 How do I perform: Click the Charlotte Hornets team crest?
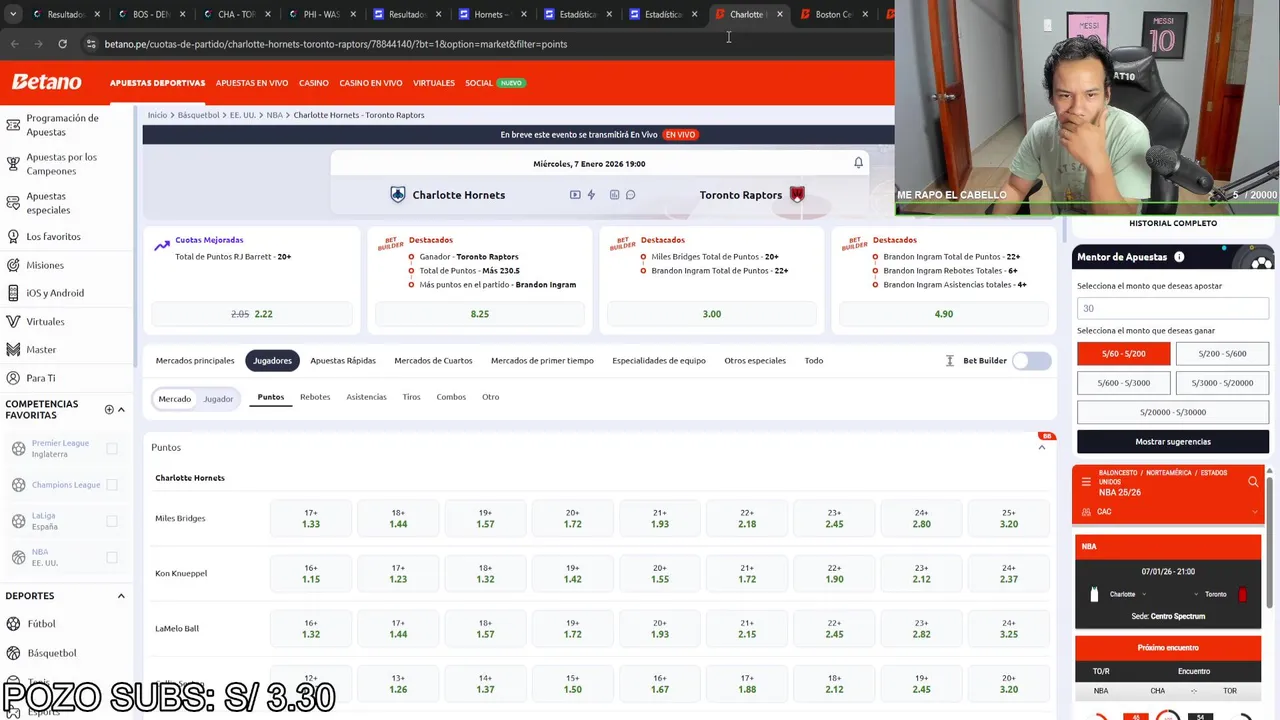pos(398,195)
